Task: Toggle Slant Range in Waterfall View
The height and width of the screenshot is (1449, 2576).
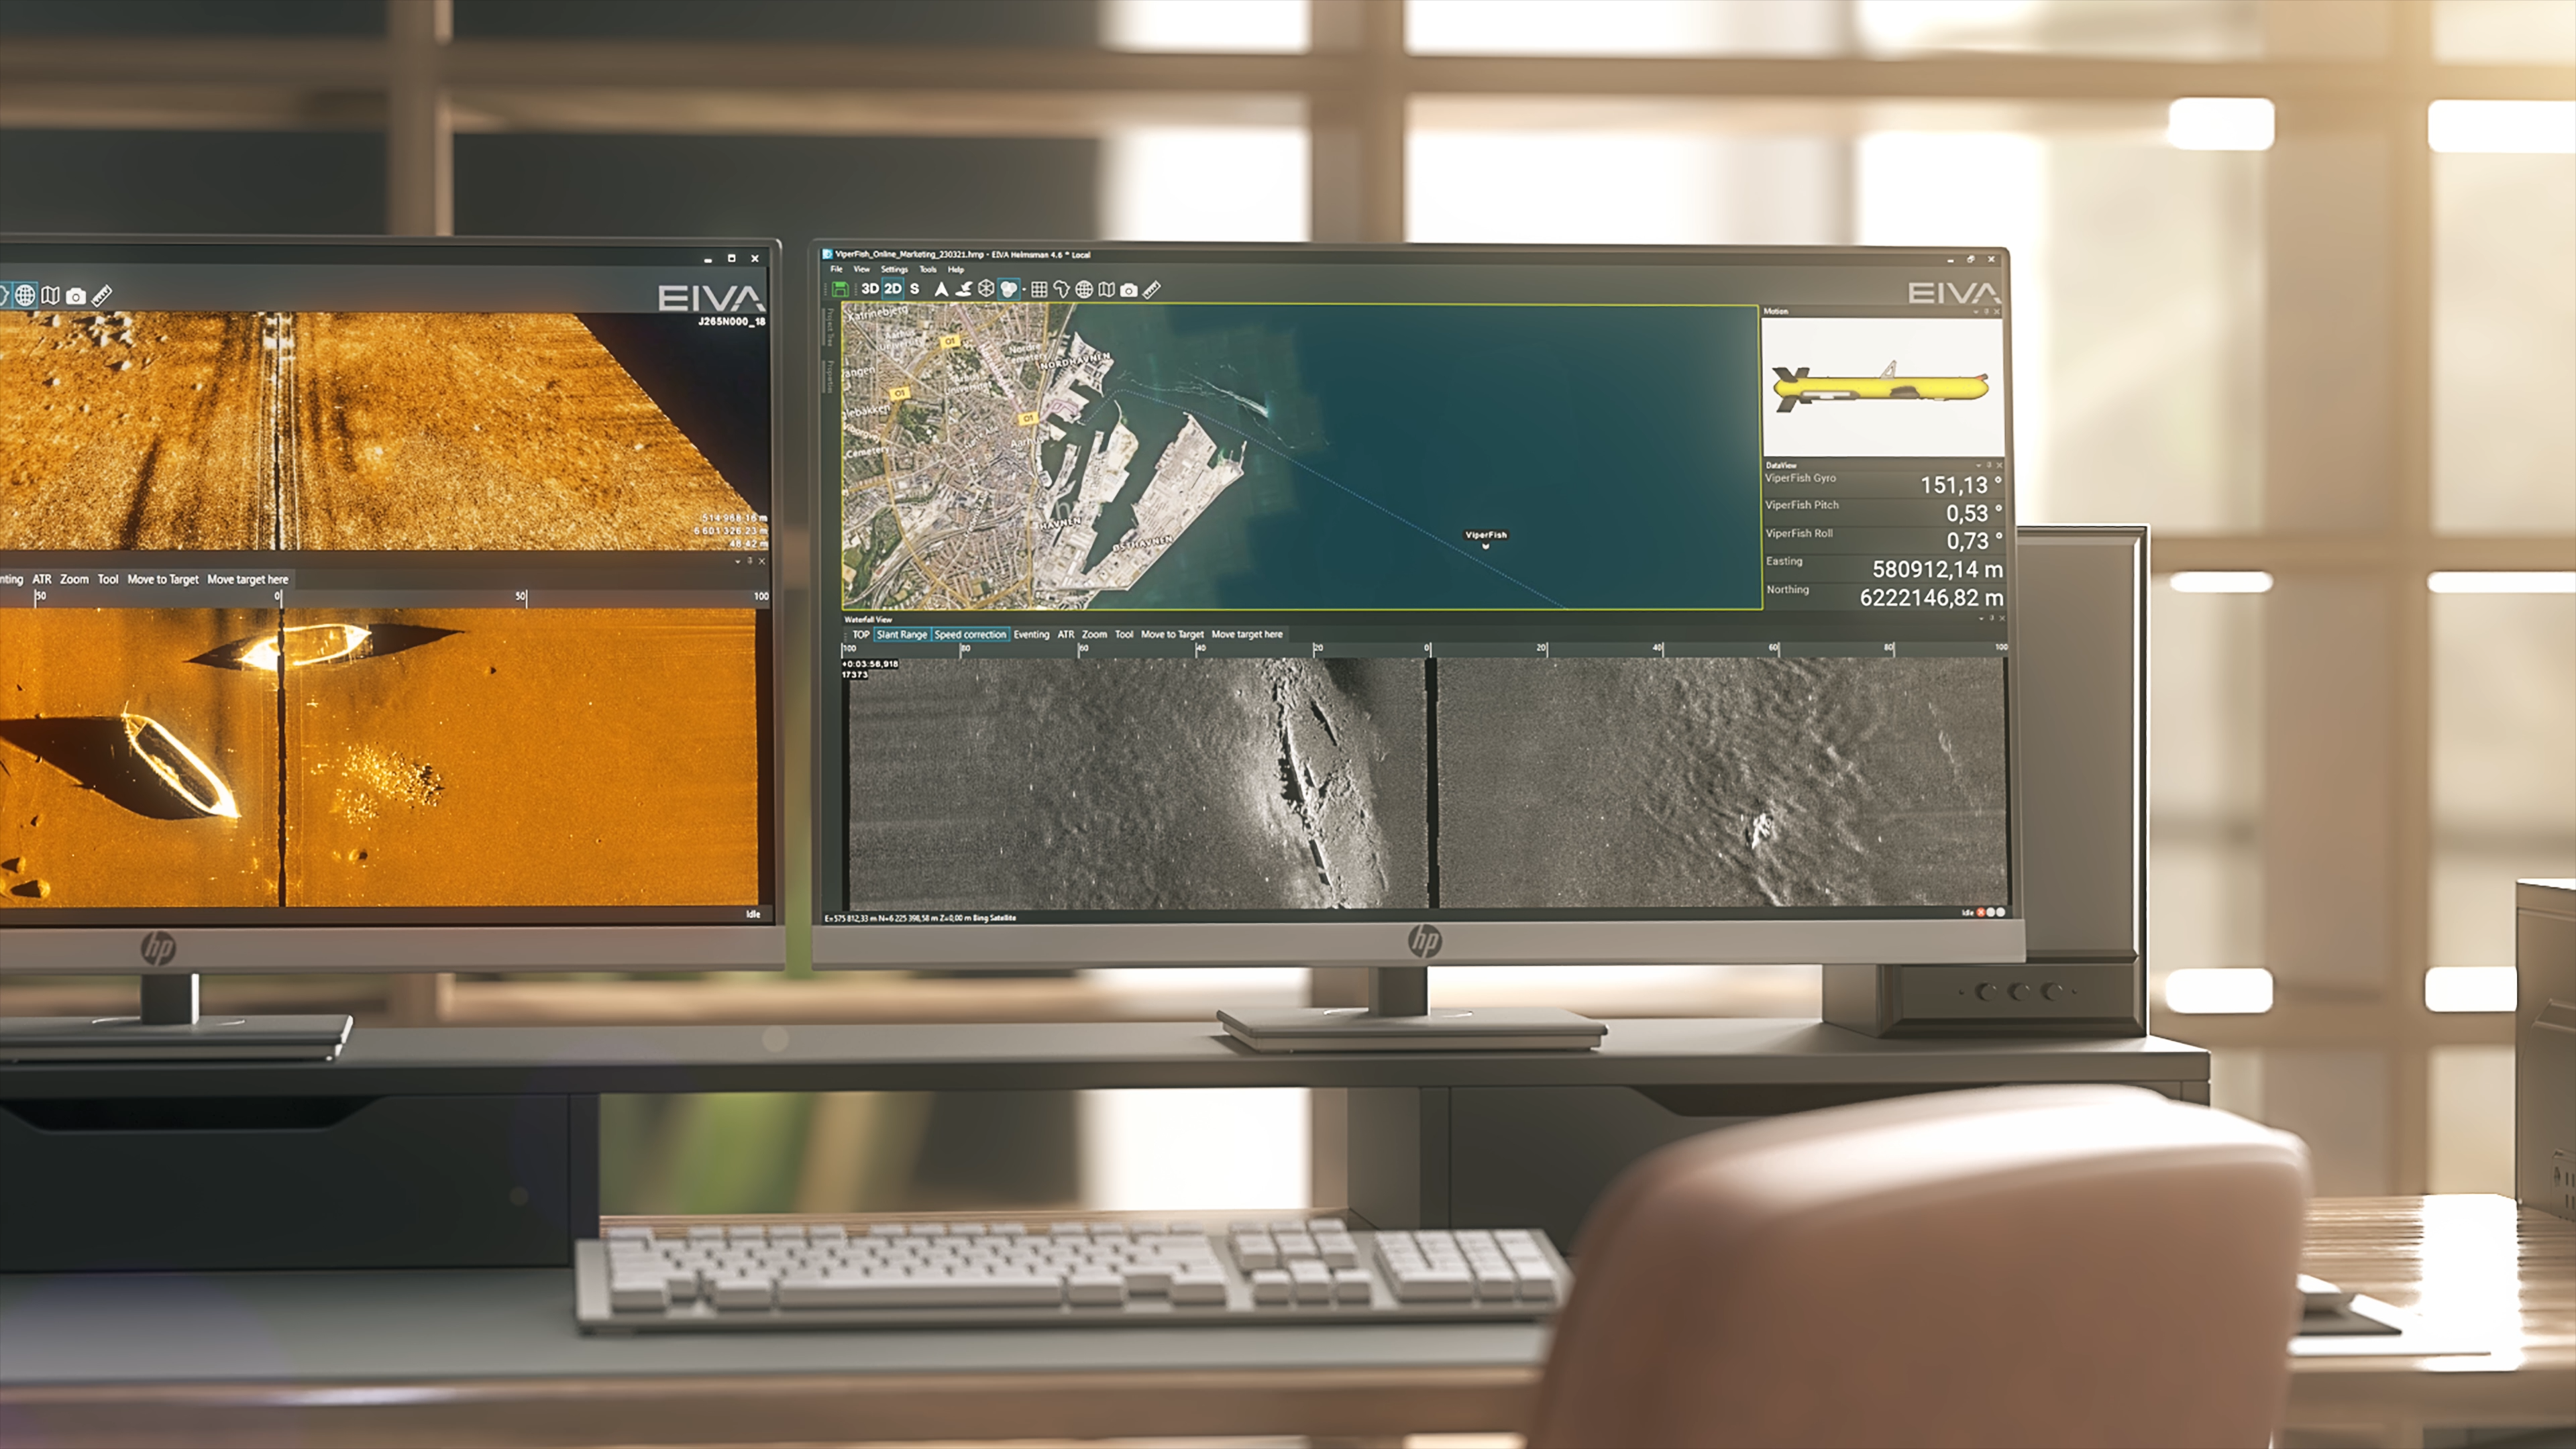Action: point(901,634)
